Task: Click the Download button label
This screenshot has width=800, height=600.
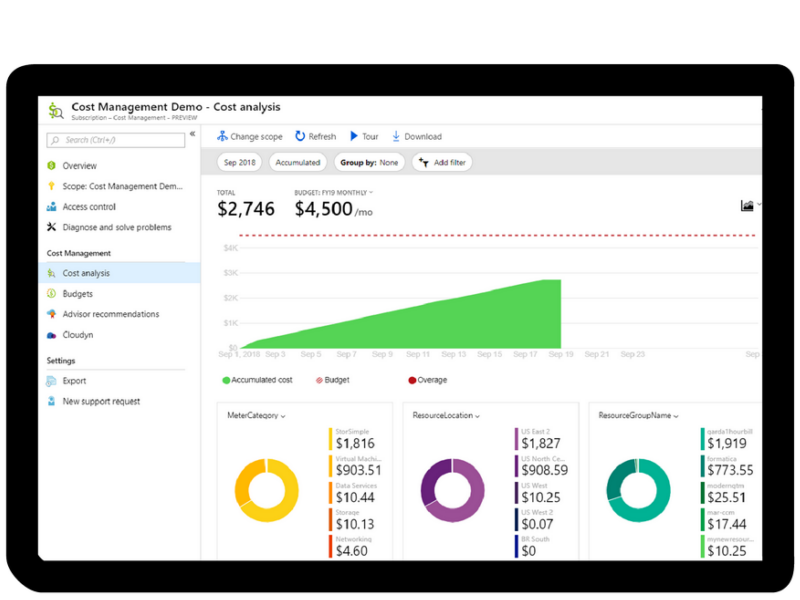Action: 423,136
